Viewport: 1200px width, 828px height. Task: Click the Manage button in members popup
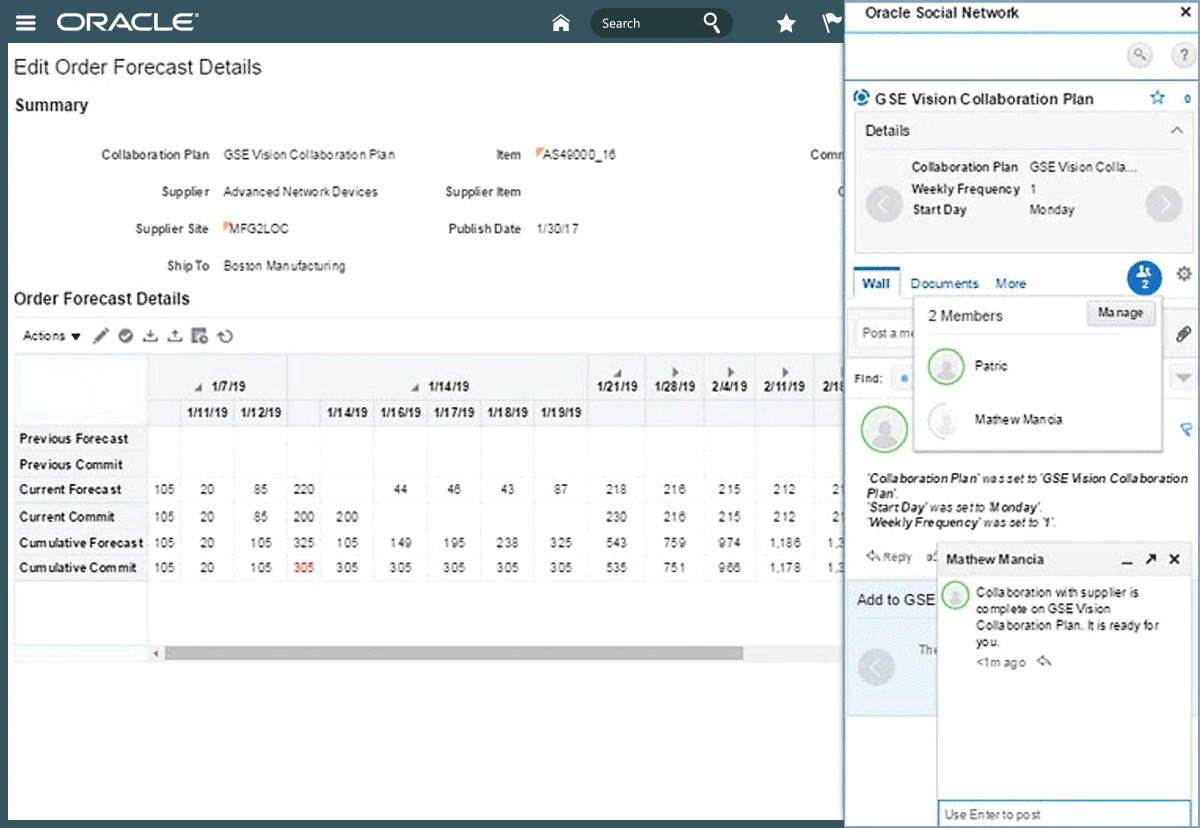pyautogui.click(x=1120, y=313)
